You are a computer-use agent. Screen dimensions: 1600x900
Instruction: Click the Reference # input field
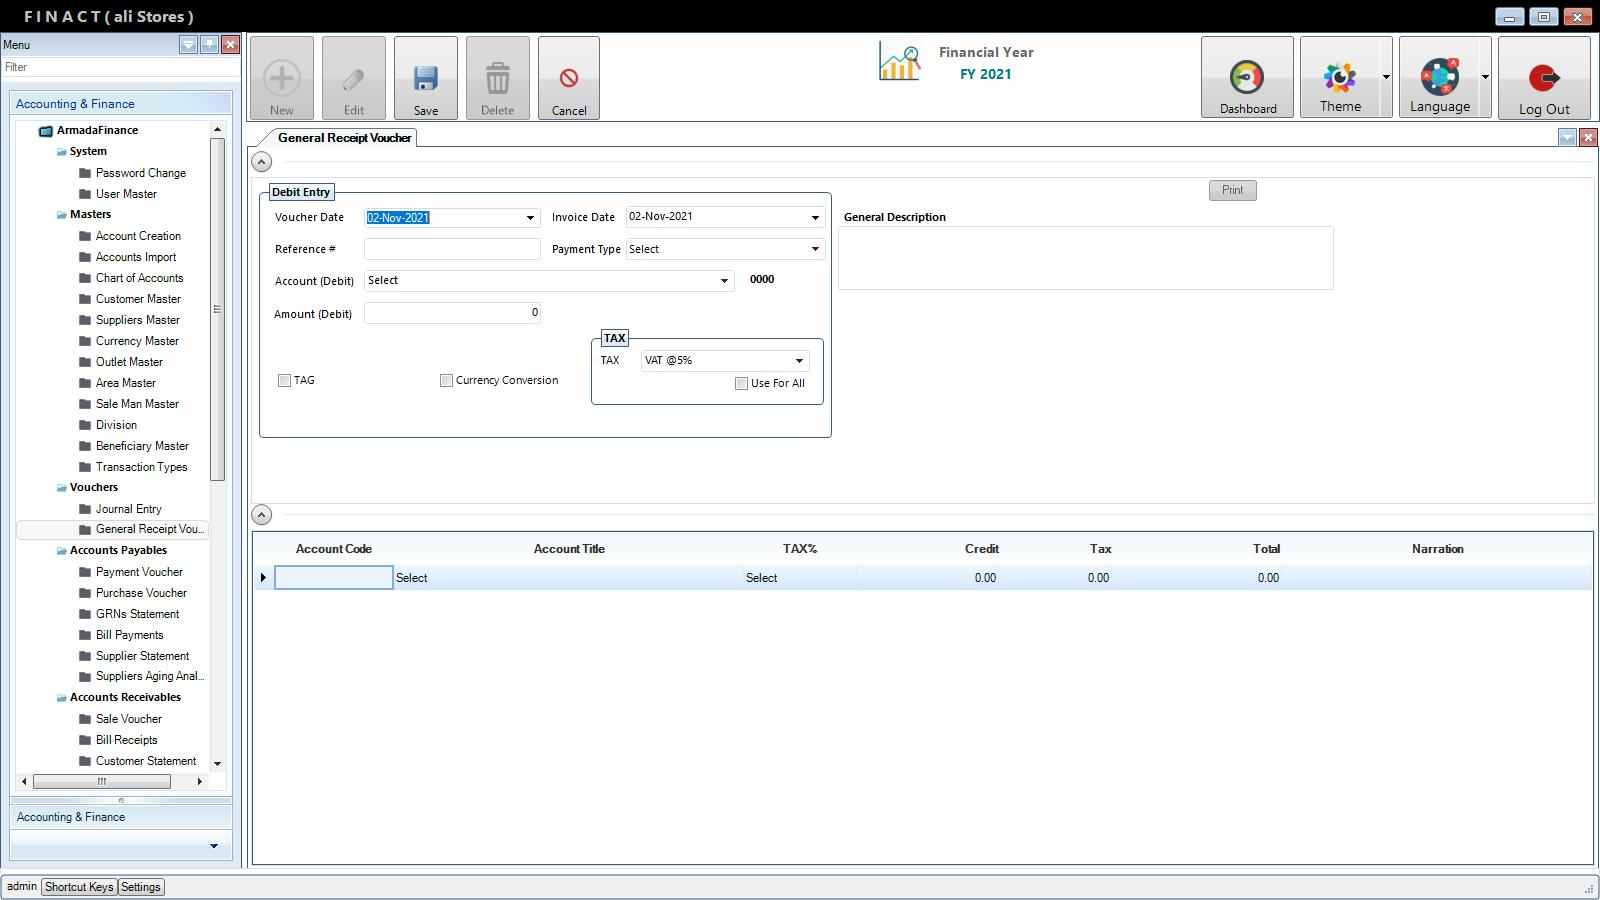pyautogui.click(x=452, y=249)
